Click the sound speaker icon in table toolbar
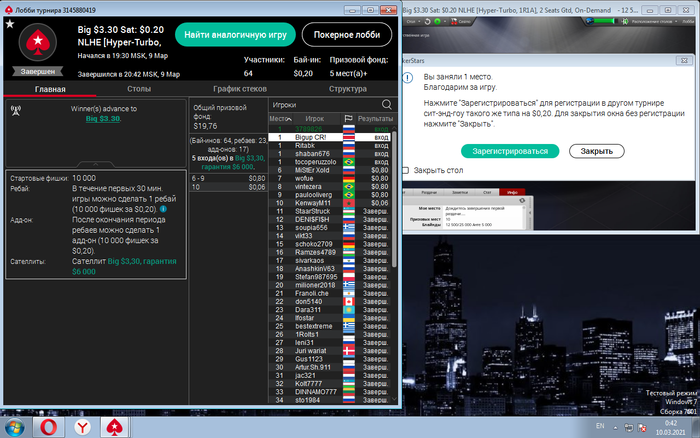Viewport: 700px width, 438px height. click(x=625, y=21)
